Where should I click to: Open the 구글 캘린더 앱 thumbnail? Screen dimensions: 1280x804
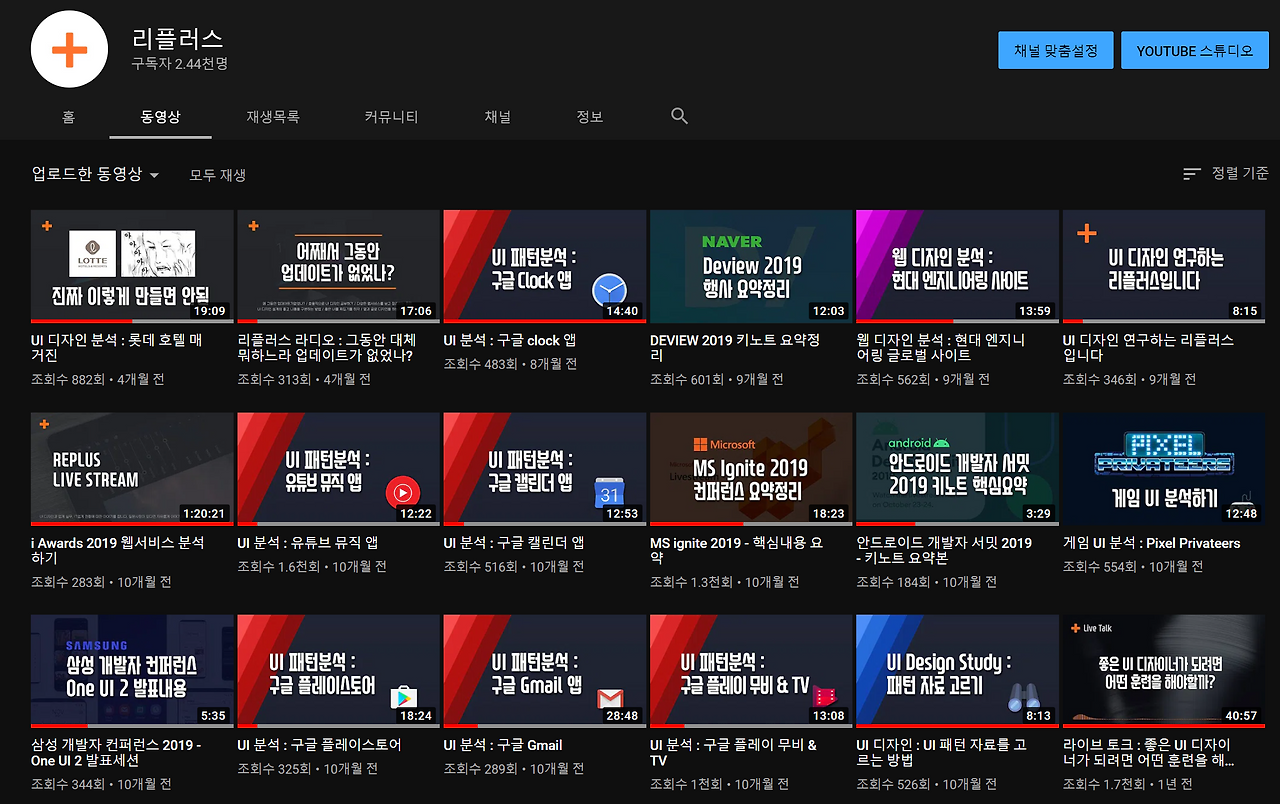pyautogui.click(x=545, y=469)
